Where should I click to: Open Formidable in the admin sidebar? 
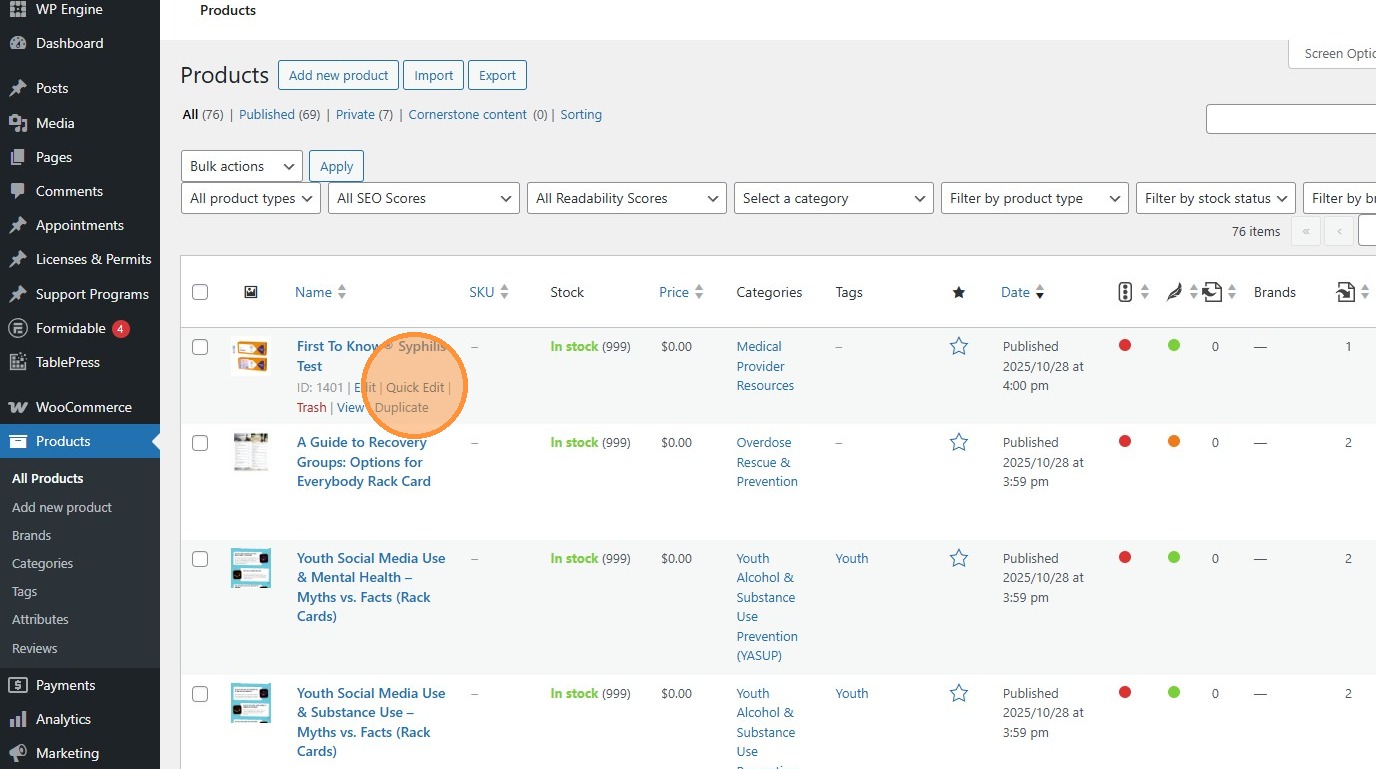point(70,328)
